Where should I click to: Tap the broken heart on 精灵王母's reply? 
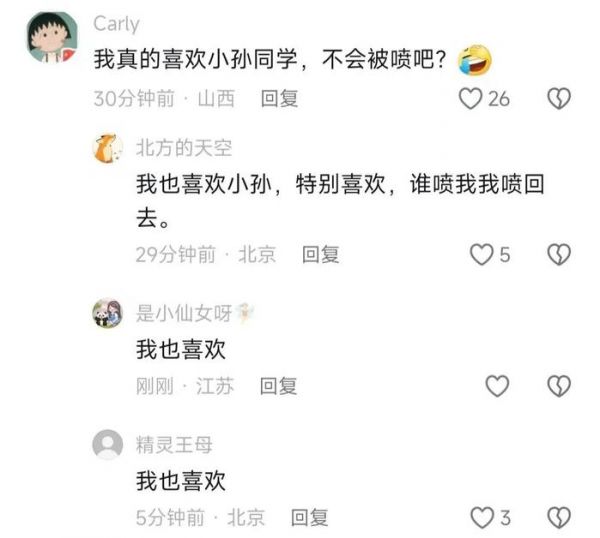(559, 518)
